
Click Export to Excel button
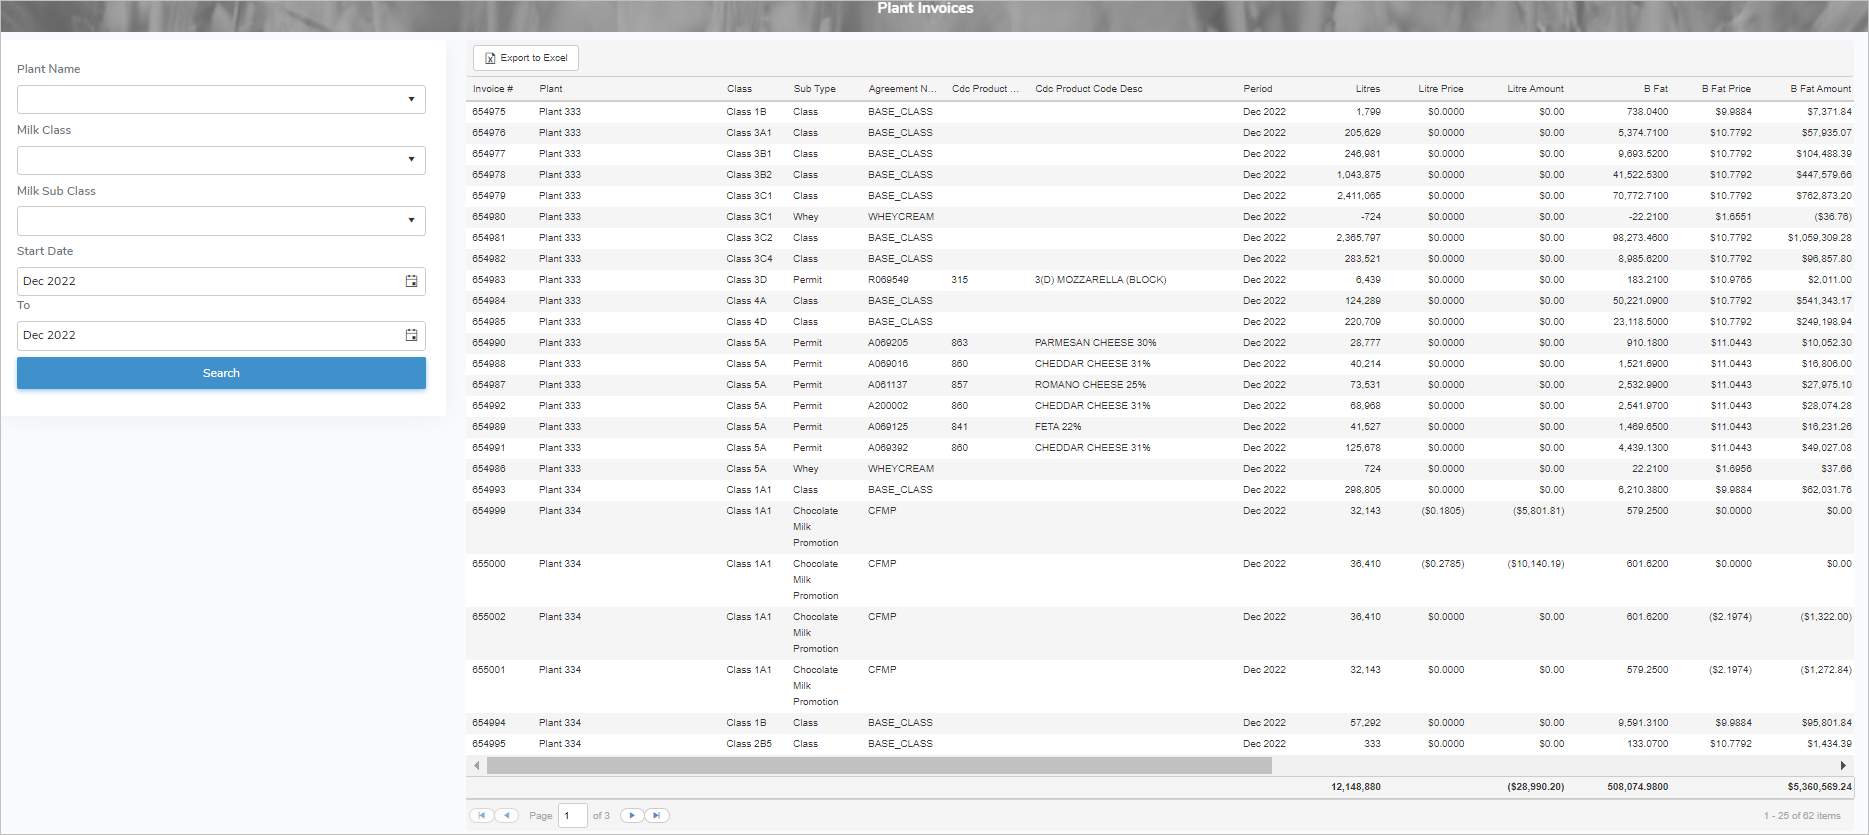click(526, 58)
